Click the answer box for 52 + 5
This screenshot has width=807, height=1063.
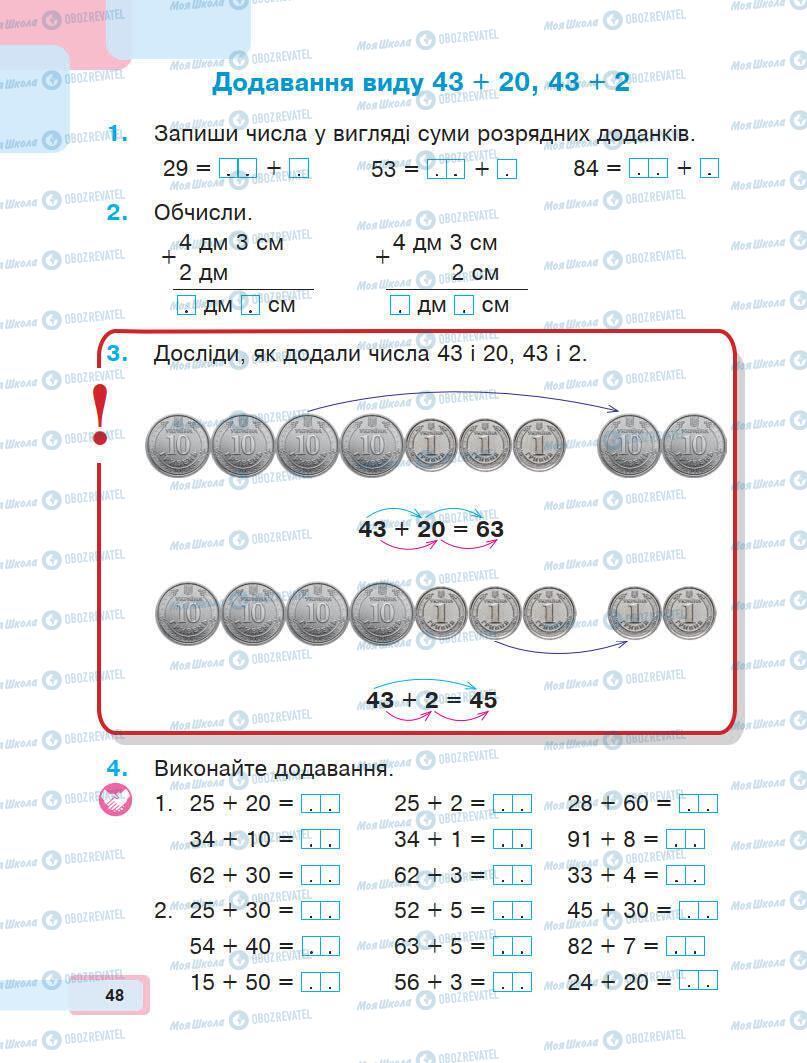(512, 910)
